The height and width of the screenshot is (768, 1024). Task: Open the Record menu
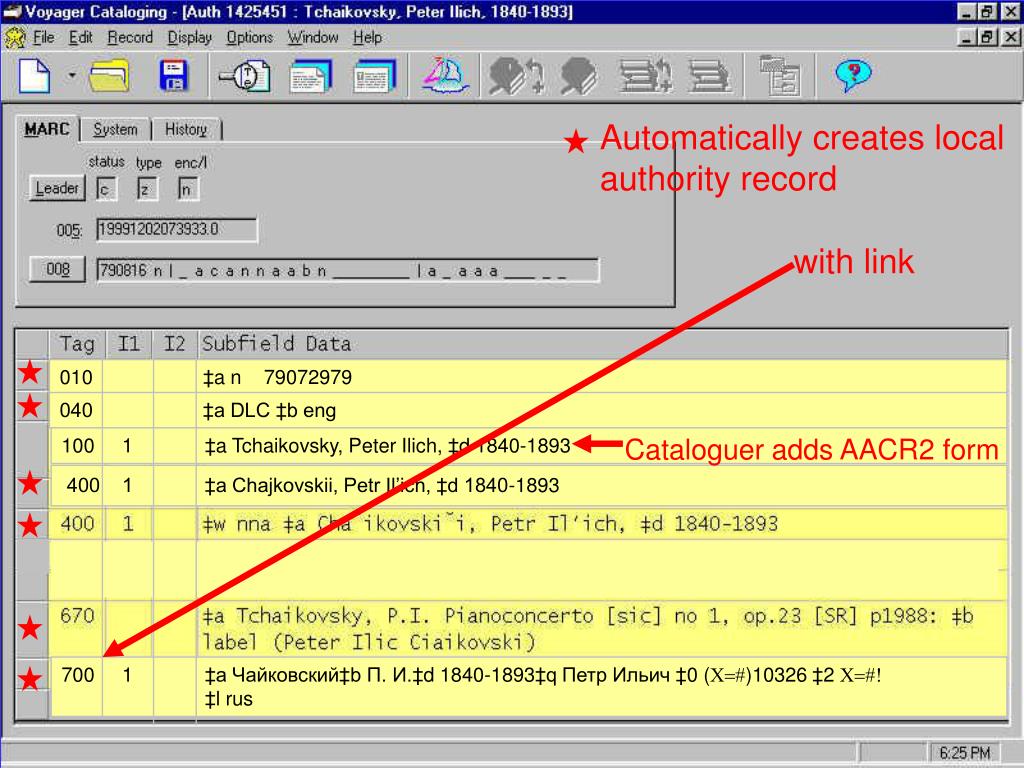130,38
